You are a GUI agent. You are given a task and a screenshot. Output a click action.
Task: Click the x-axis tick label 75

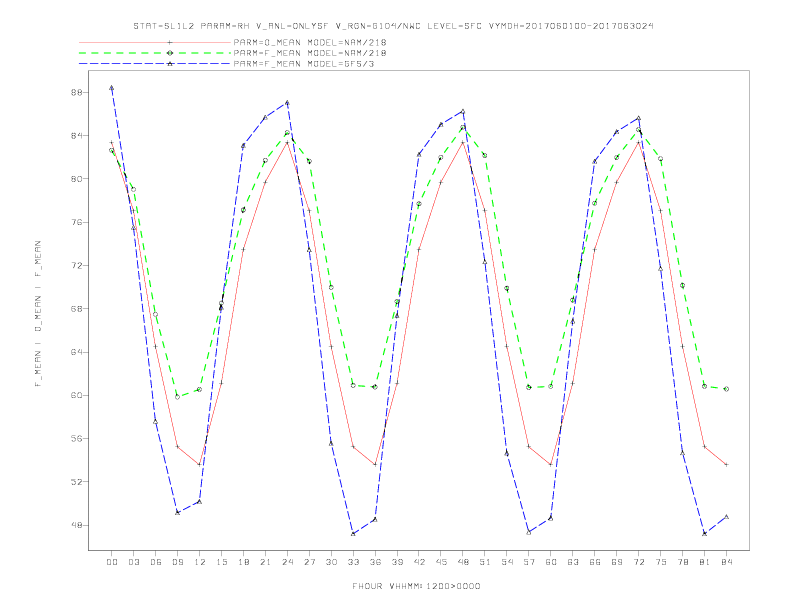661,562
